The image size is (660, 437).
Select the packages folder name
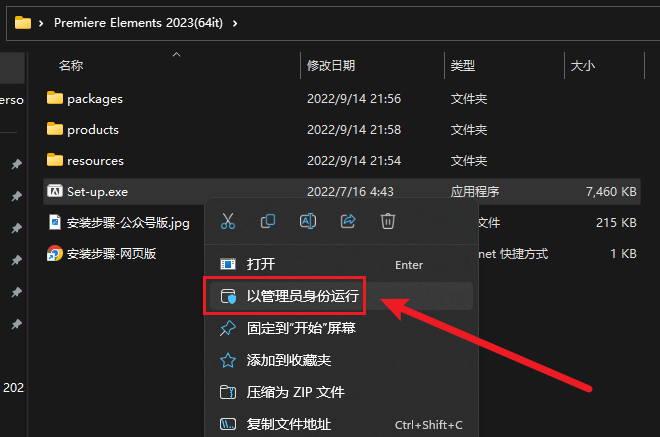click(95, 99)
